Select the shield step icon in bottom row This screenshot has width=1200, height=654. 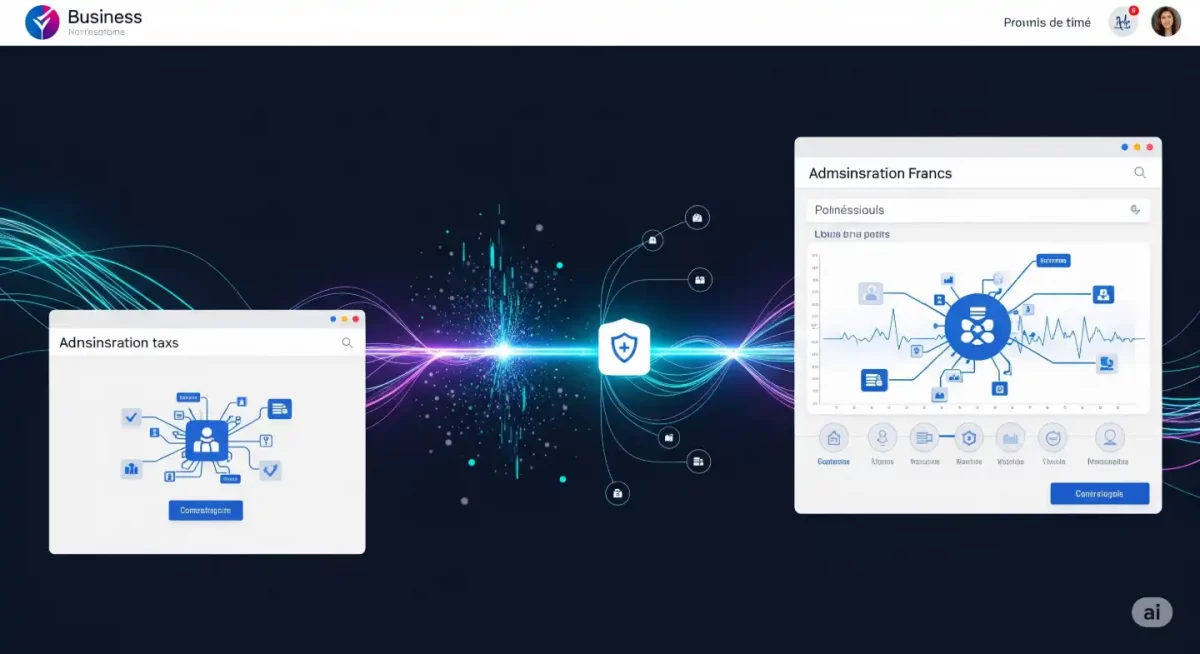[x=969, y=437]
